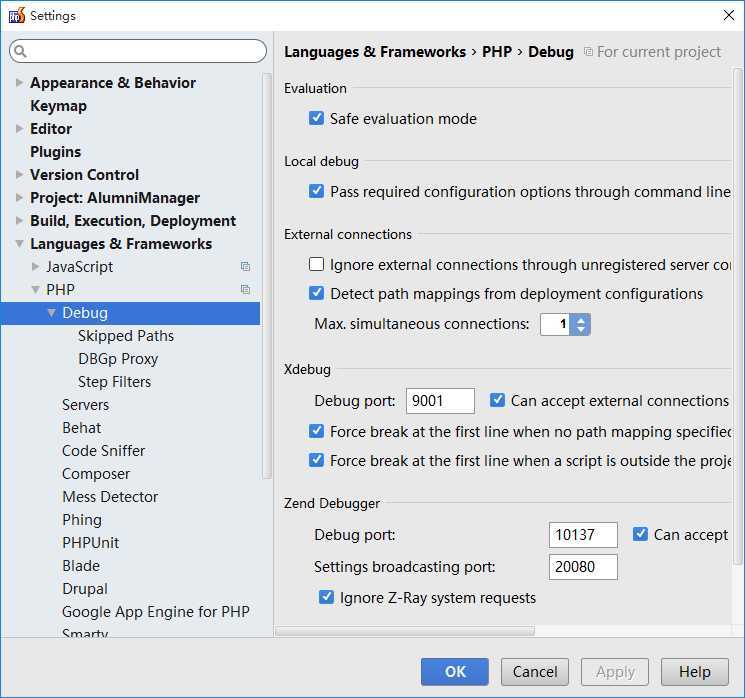Open Servers settings
745x698 pixels.
[x=86, y=405]
